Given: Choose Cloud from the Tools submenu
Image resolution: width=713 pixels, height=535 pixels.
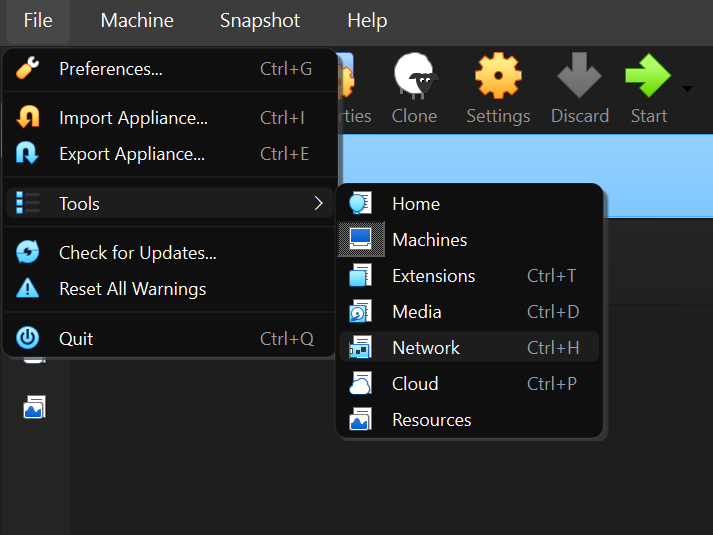Looking at the screenshot, I should tap(415, 384).
